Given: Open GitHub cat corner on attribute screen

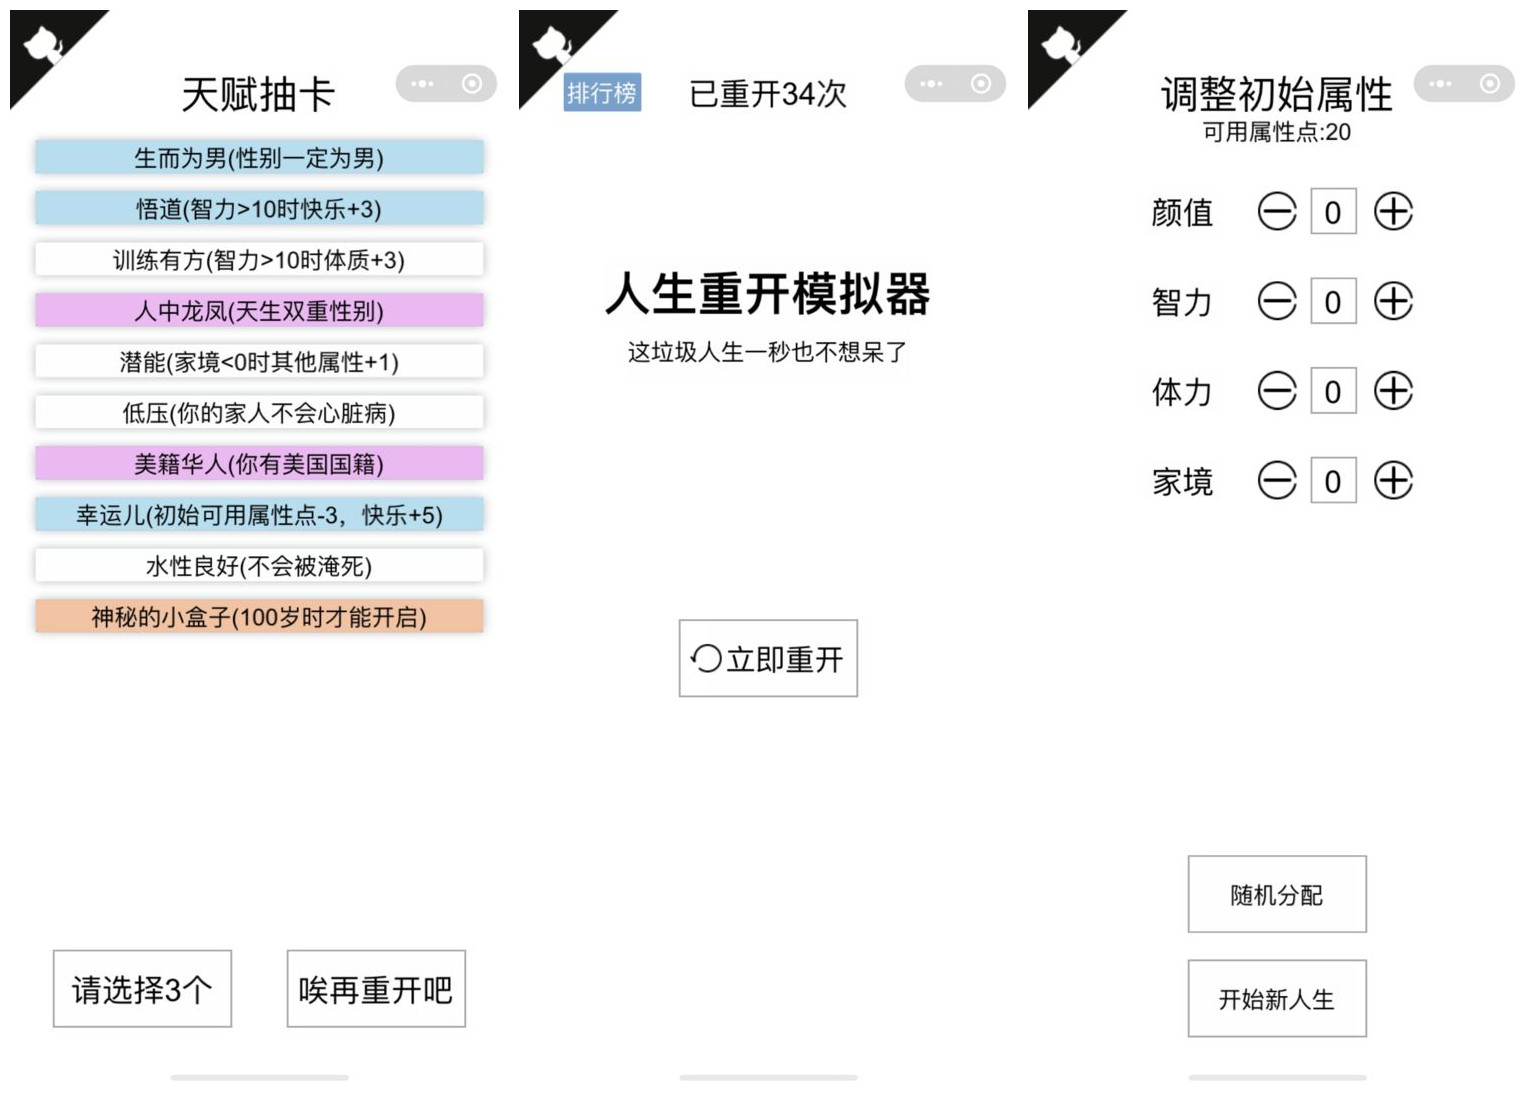Looking at the screenshot, I should click(1060, 45).
